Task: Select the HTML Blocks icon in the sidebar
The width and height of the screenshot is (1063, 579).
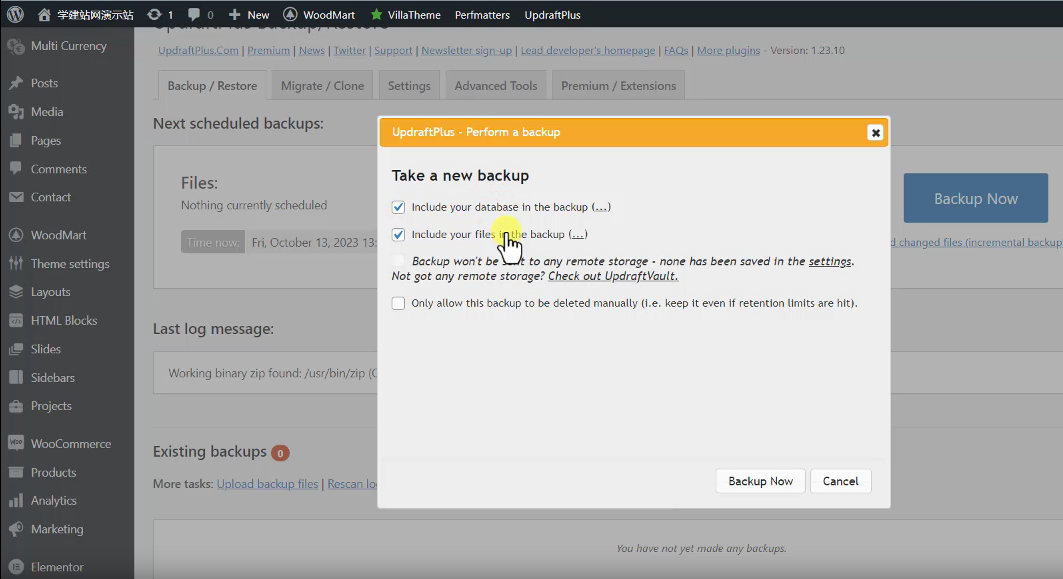Action: click(x=16, y=321)
